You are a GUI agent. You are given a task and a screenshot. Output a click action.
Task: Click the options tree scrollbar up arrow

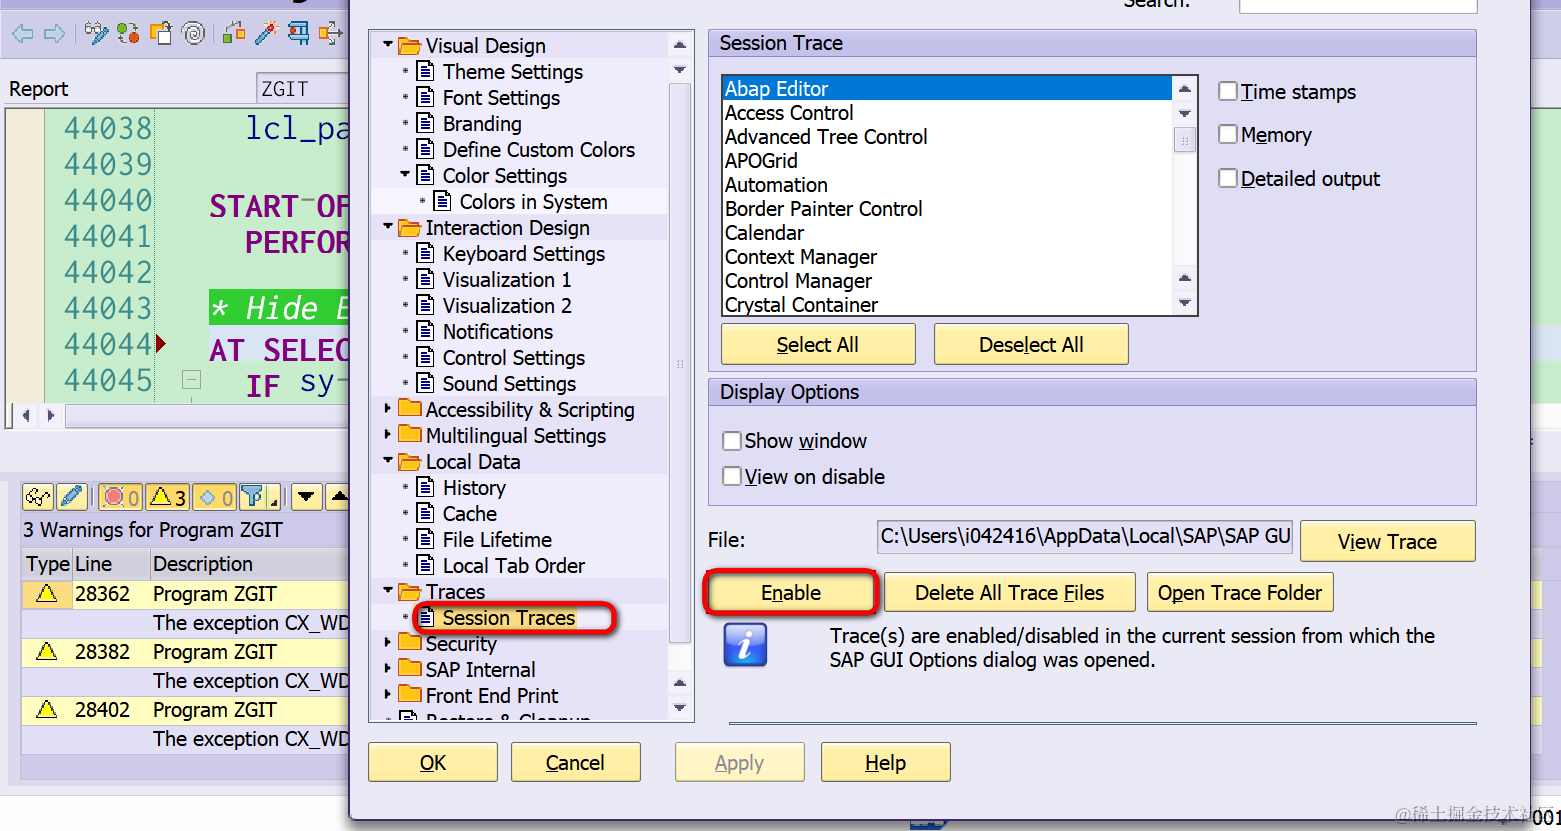click(679, 45)
